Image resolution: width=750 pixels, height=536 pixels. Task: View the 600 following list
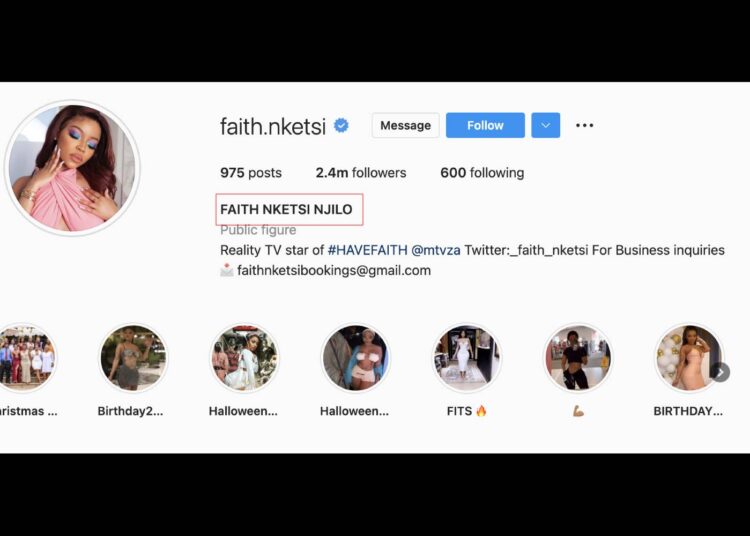click(x=482, y=173)
